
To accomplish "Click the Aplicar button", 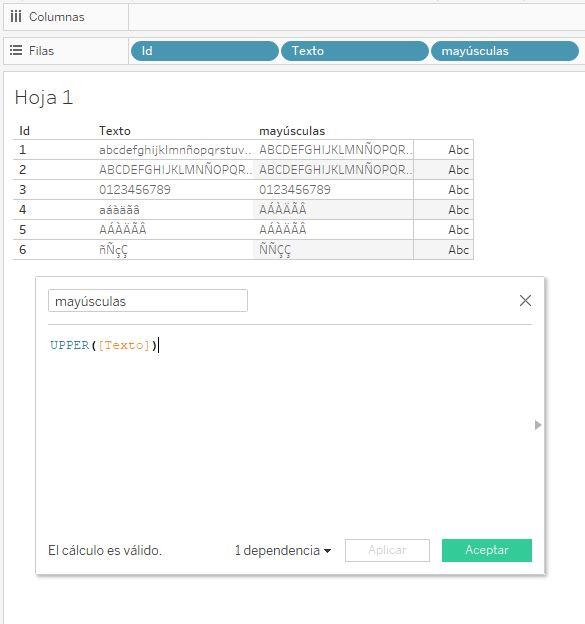I will point(387,550).
